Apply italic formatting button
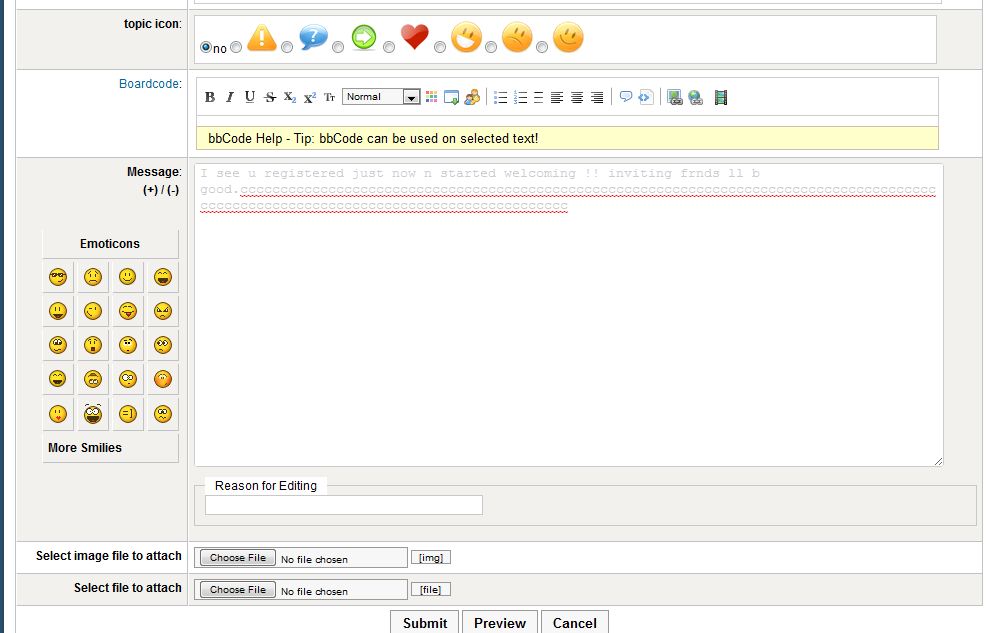This screenshot has width=991, height=633. [229, 97]
